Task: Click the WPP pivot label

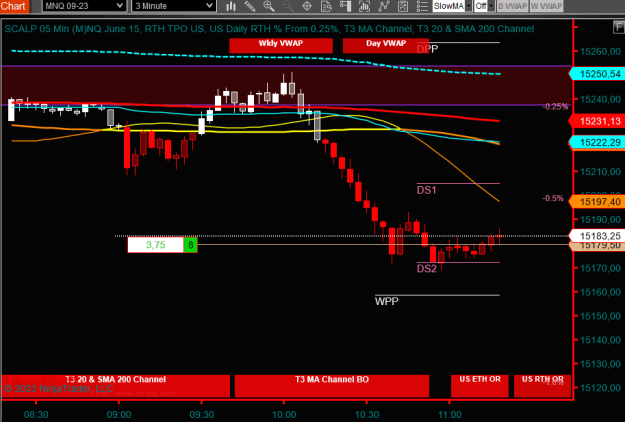Action: (x=386, y=301)
